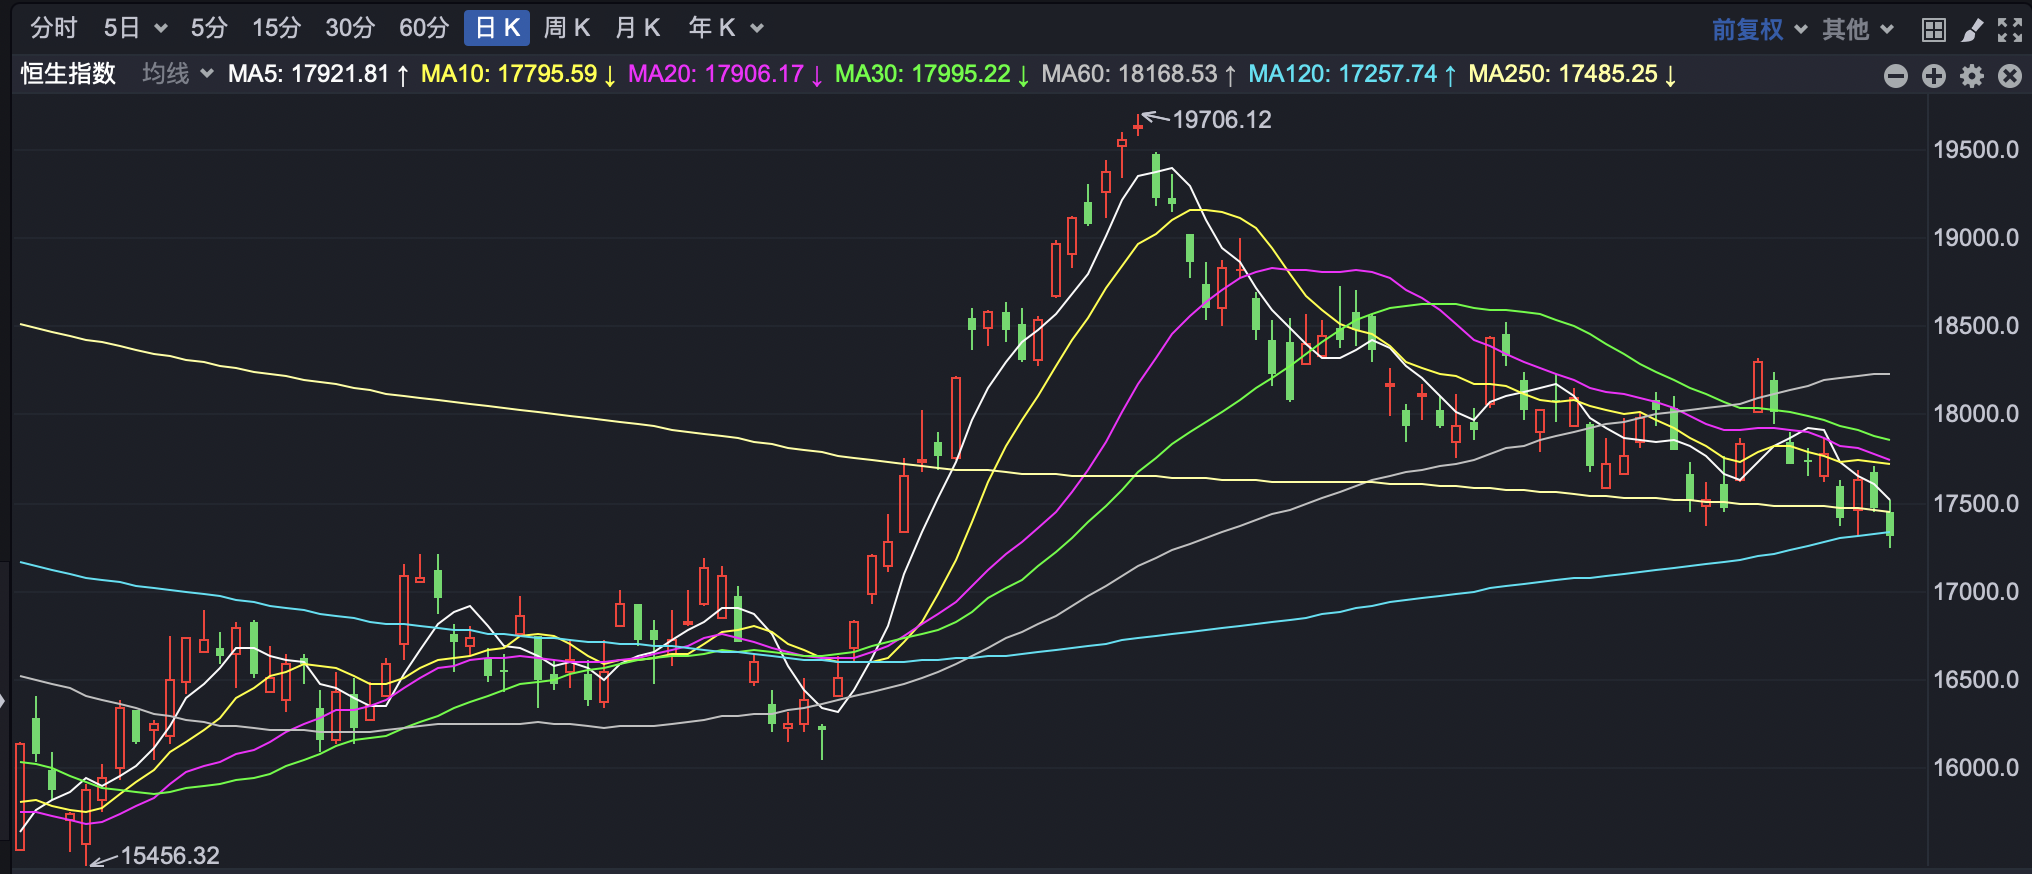The height and width of the screenshot is (874, 2032).
Task: Click the MA60: 18168.53 value
Action: pos(1139,74)
